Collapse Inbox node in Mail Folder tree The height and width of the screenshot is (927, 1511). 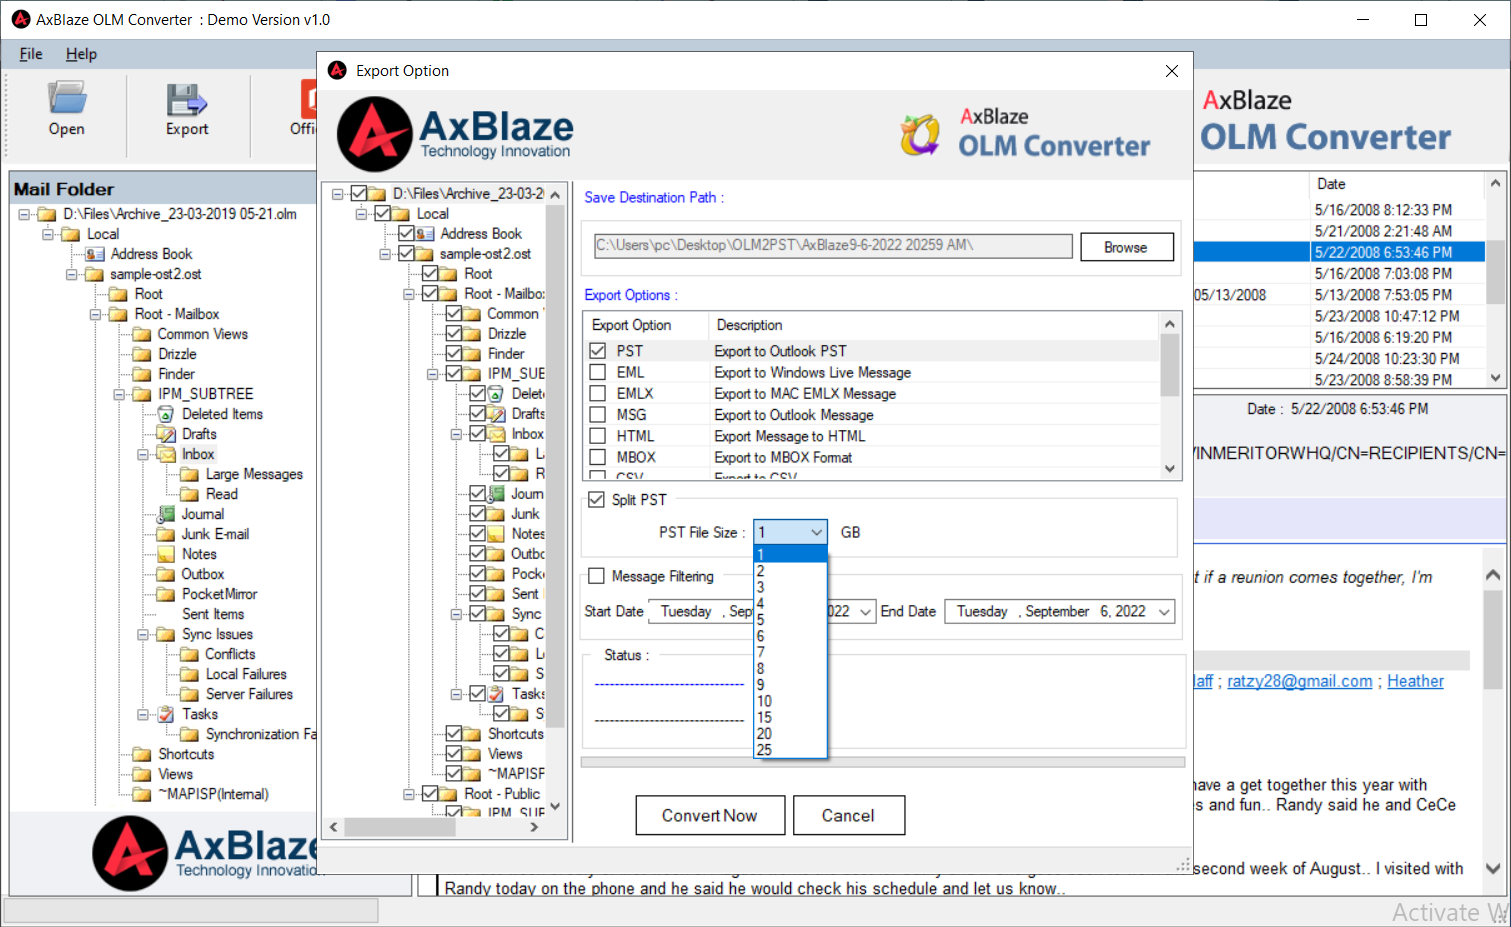143,454
